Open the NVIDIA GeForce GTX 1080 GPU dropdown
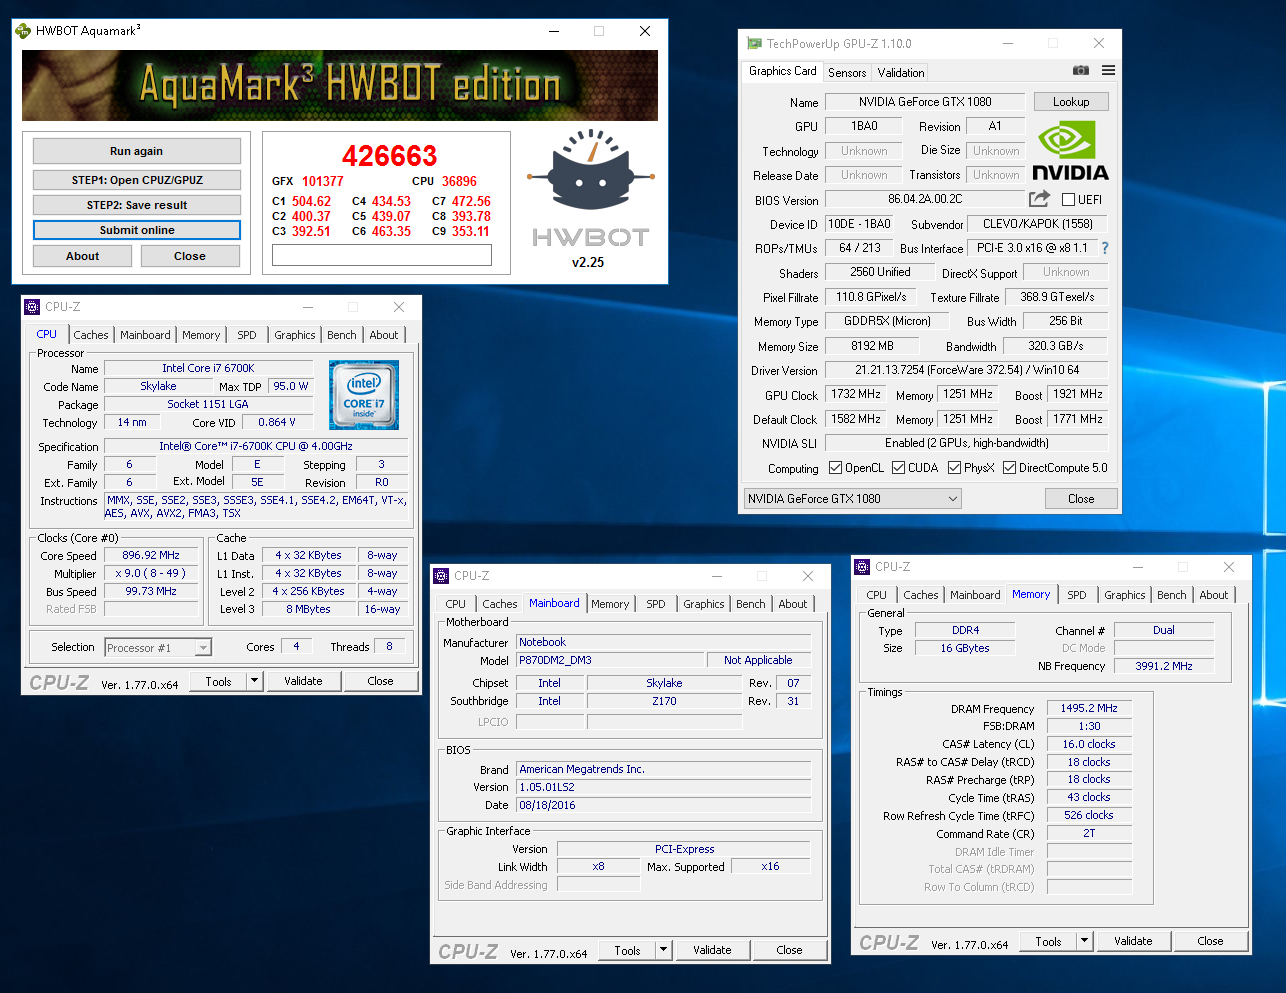 tap(852, 498)
